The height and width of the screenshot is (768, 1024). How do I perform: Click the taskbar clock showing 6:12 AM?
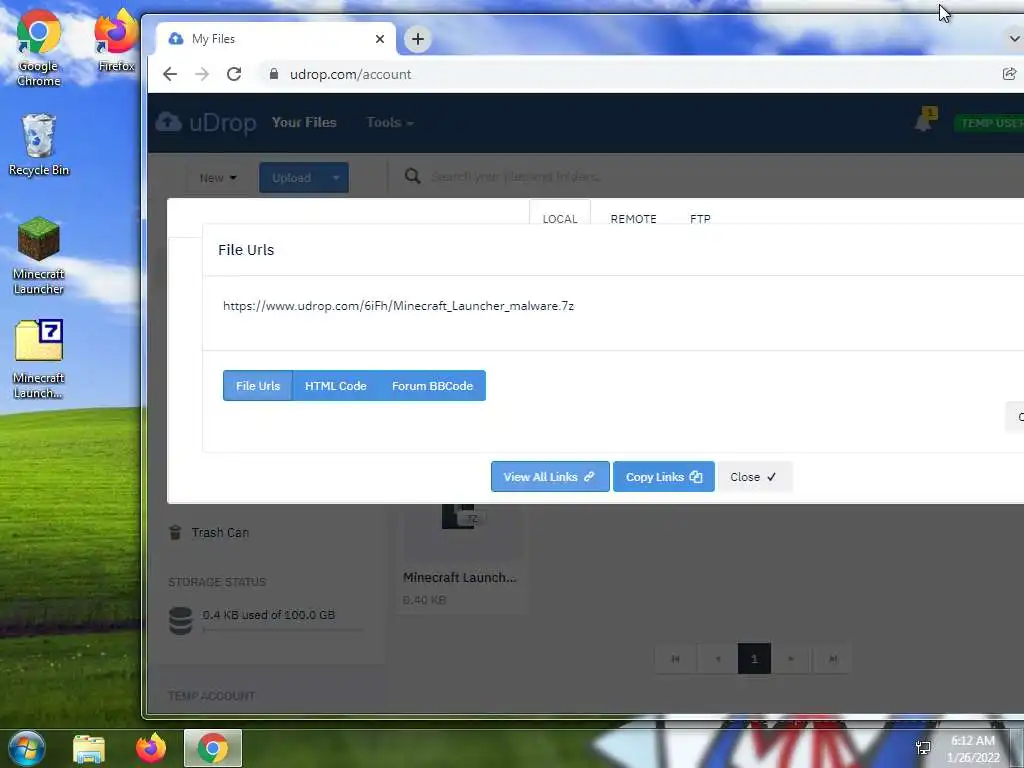click(973, 748)
